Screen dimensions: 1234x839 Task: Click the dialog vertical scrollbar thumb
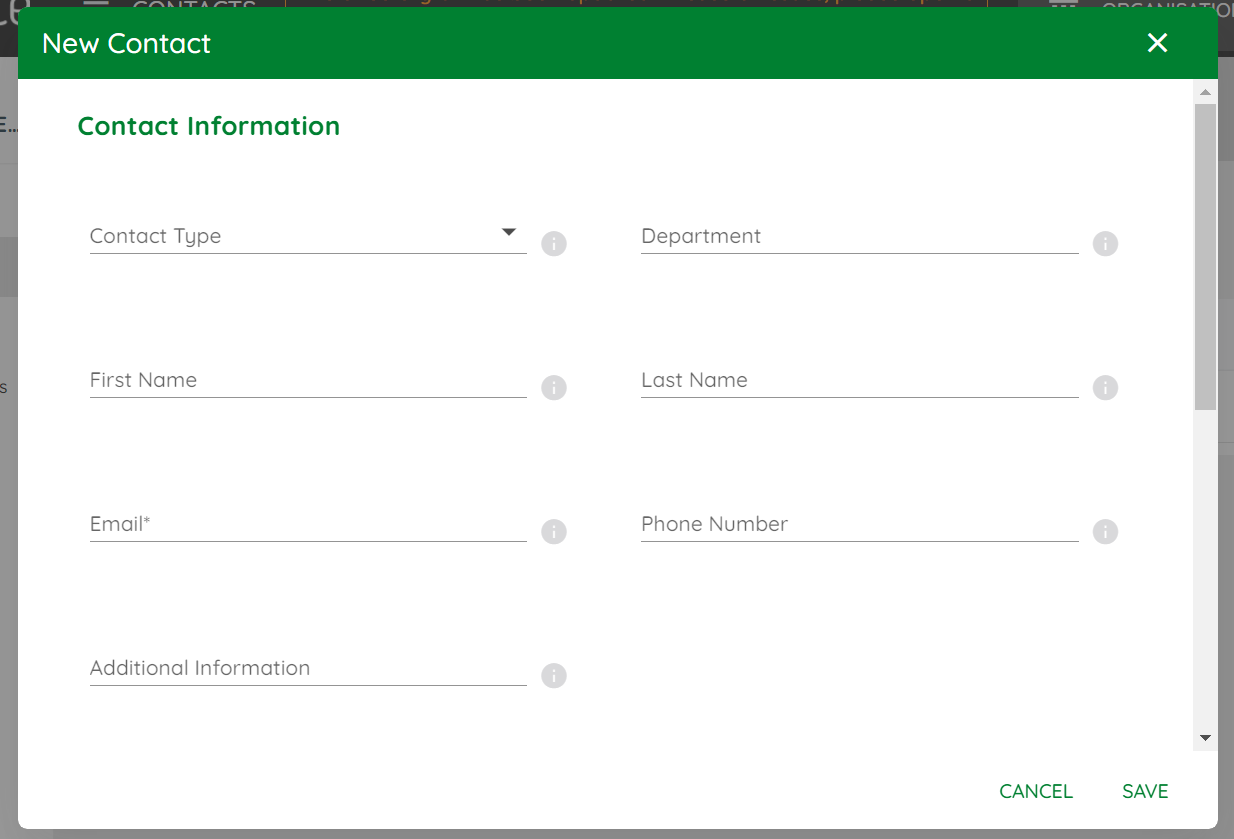(1205, 256)
